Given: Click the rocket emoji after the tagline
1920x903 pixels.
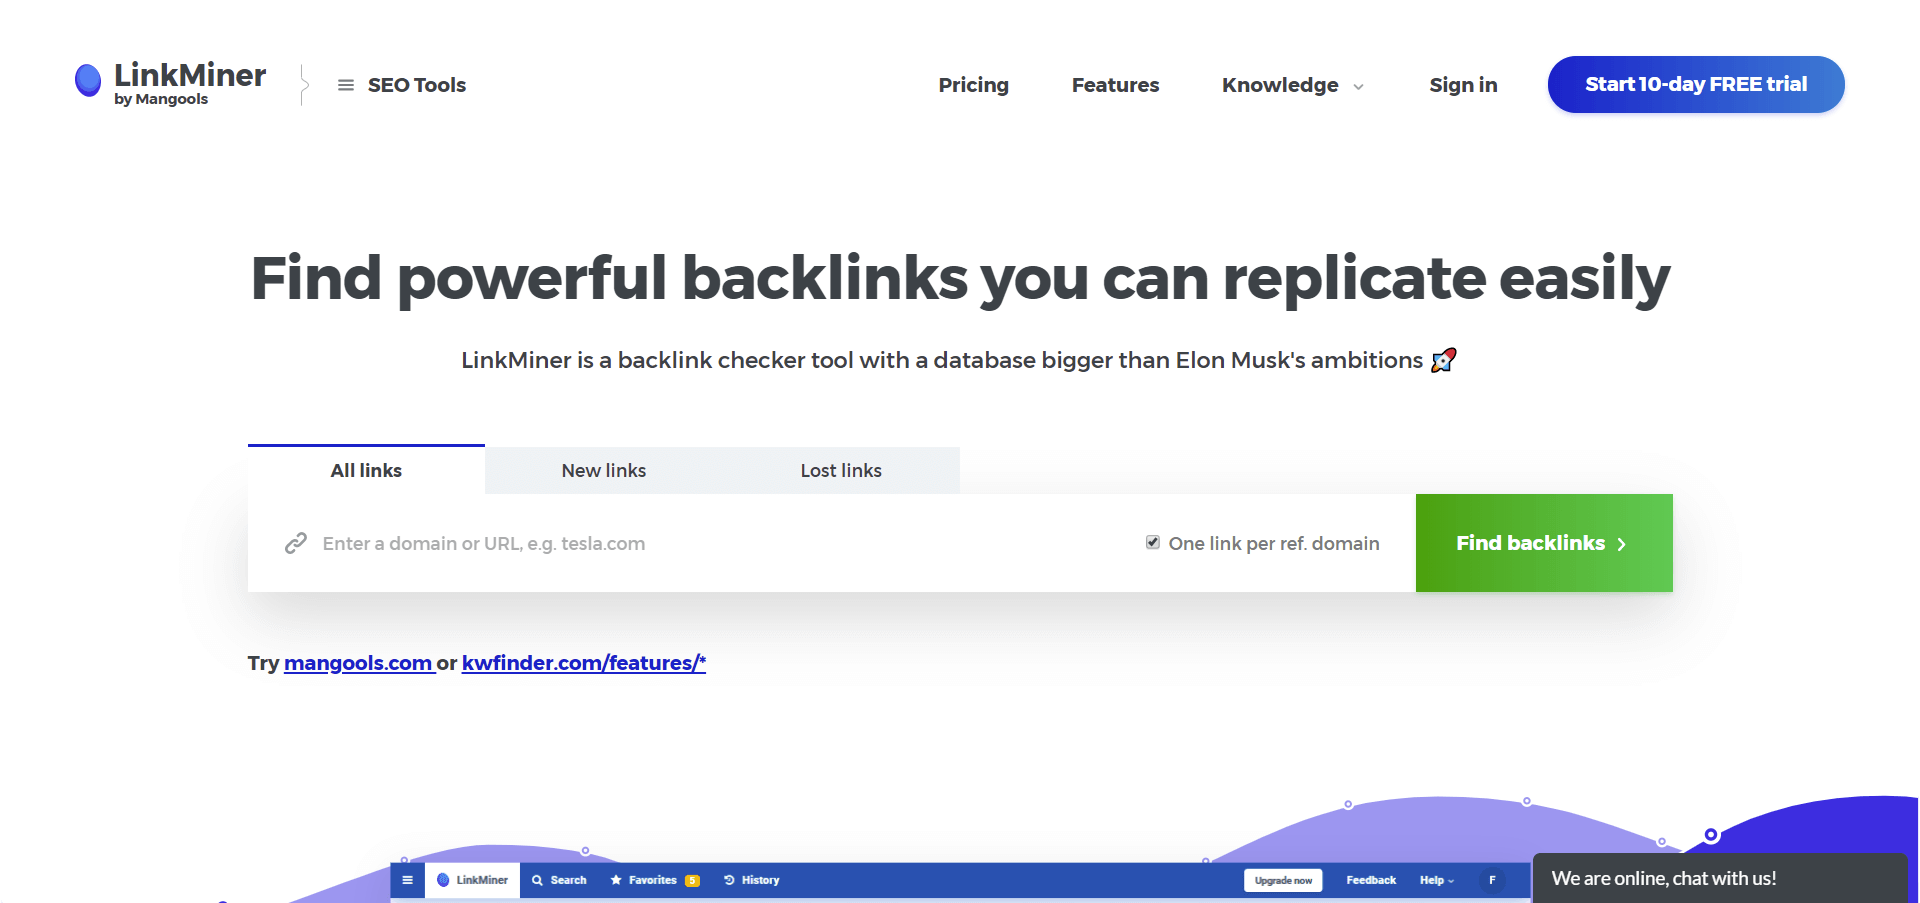Looking at the screenshot, I should (1444, 360).
